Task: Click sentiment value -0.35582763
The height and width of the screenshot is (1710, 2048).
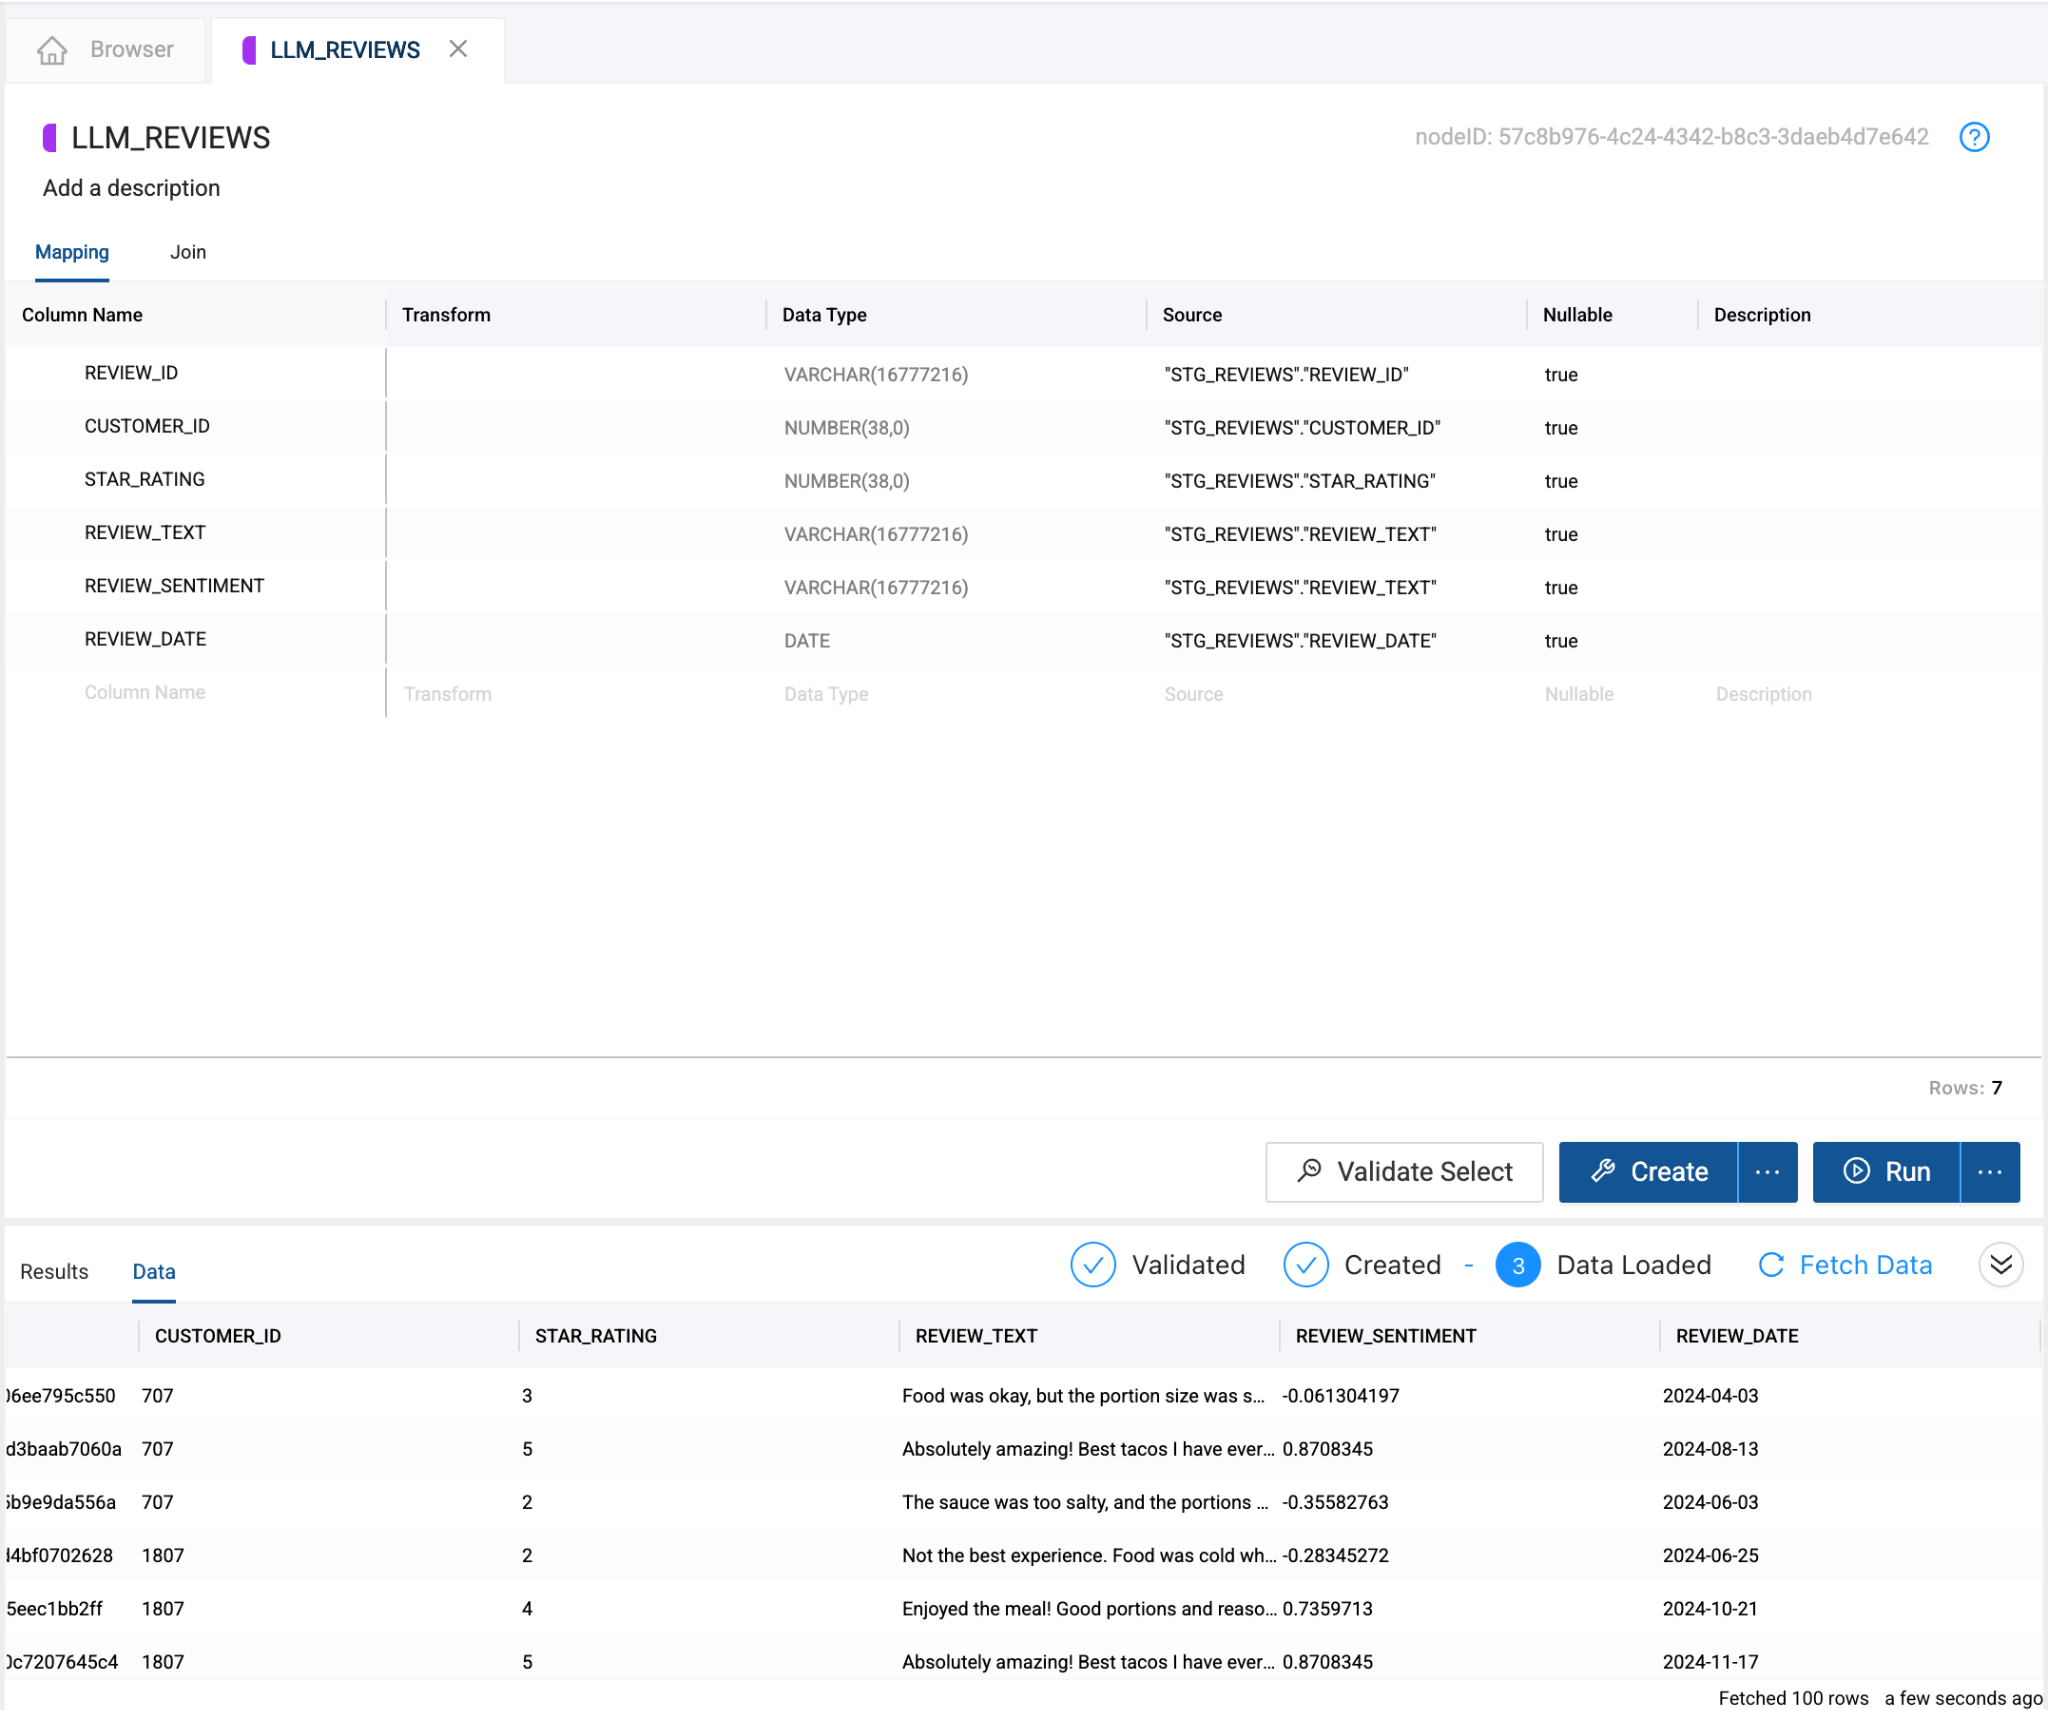Action: click(x=1335, y=1502)
